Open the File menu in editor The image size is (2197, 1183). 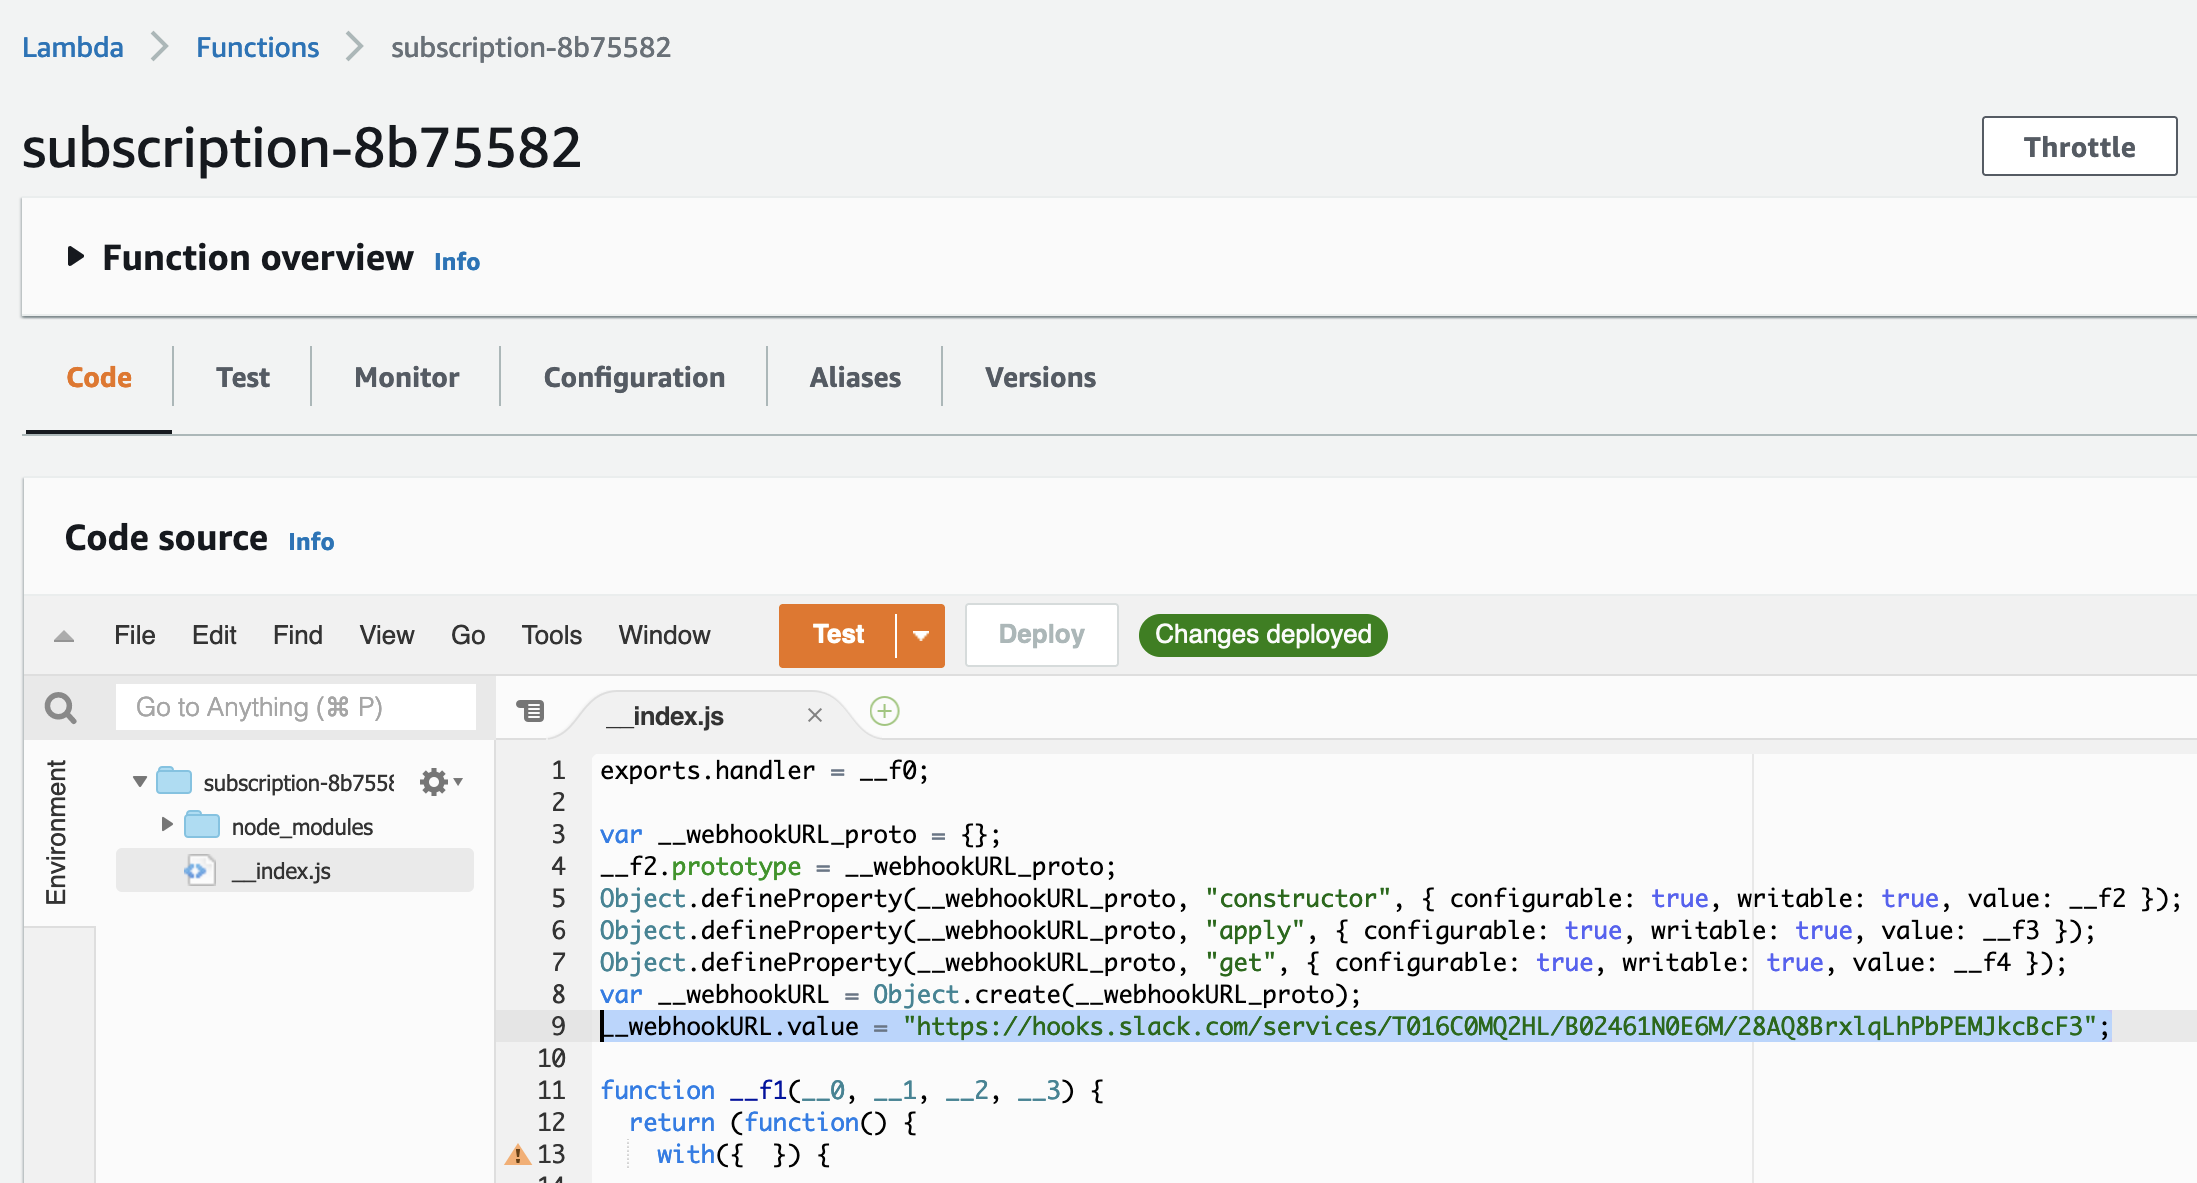[135, 635]
